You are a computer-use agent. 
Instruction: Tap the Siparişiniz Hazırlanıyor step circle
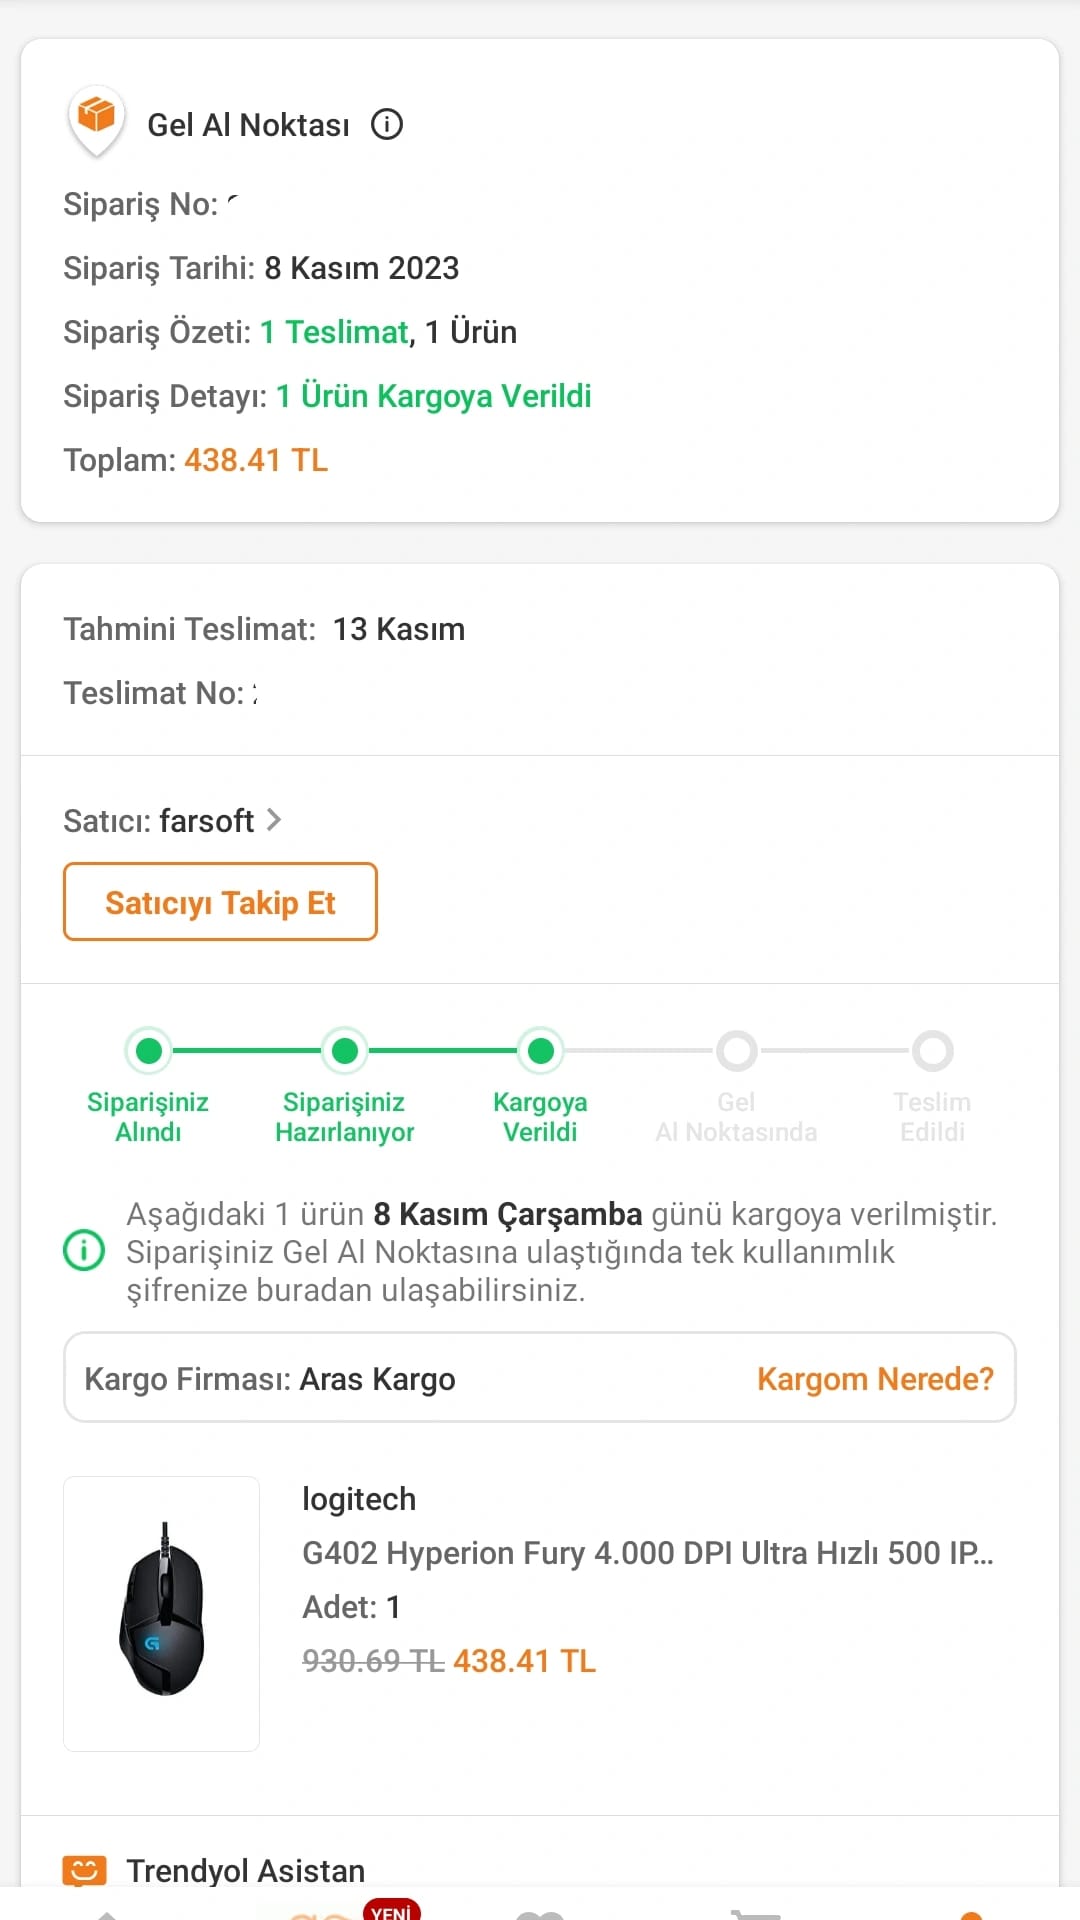(345, 1051)
